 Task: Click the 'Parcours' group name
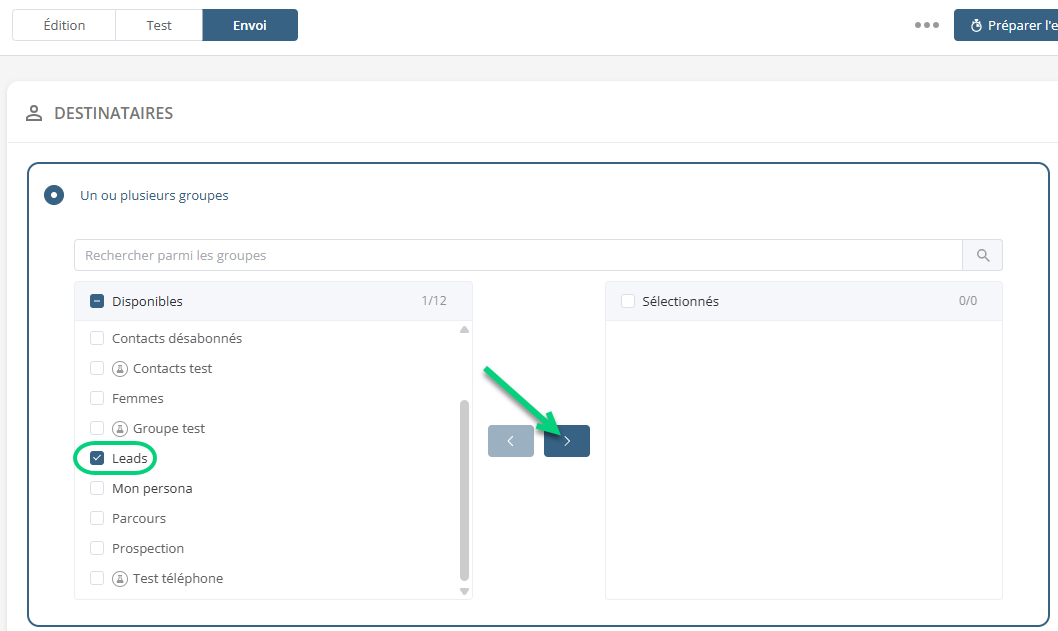139,518
